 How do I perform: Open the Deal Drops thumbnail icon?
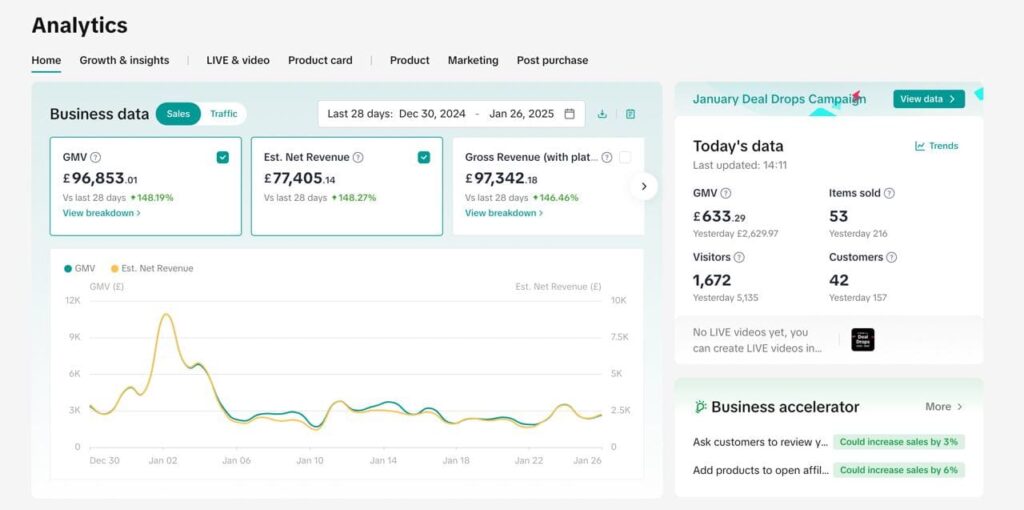(862, 340)
